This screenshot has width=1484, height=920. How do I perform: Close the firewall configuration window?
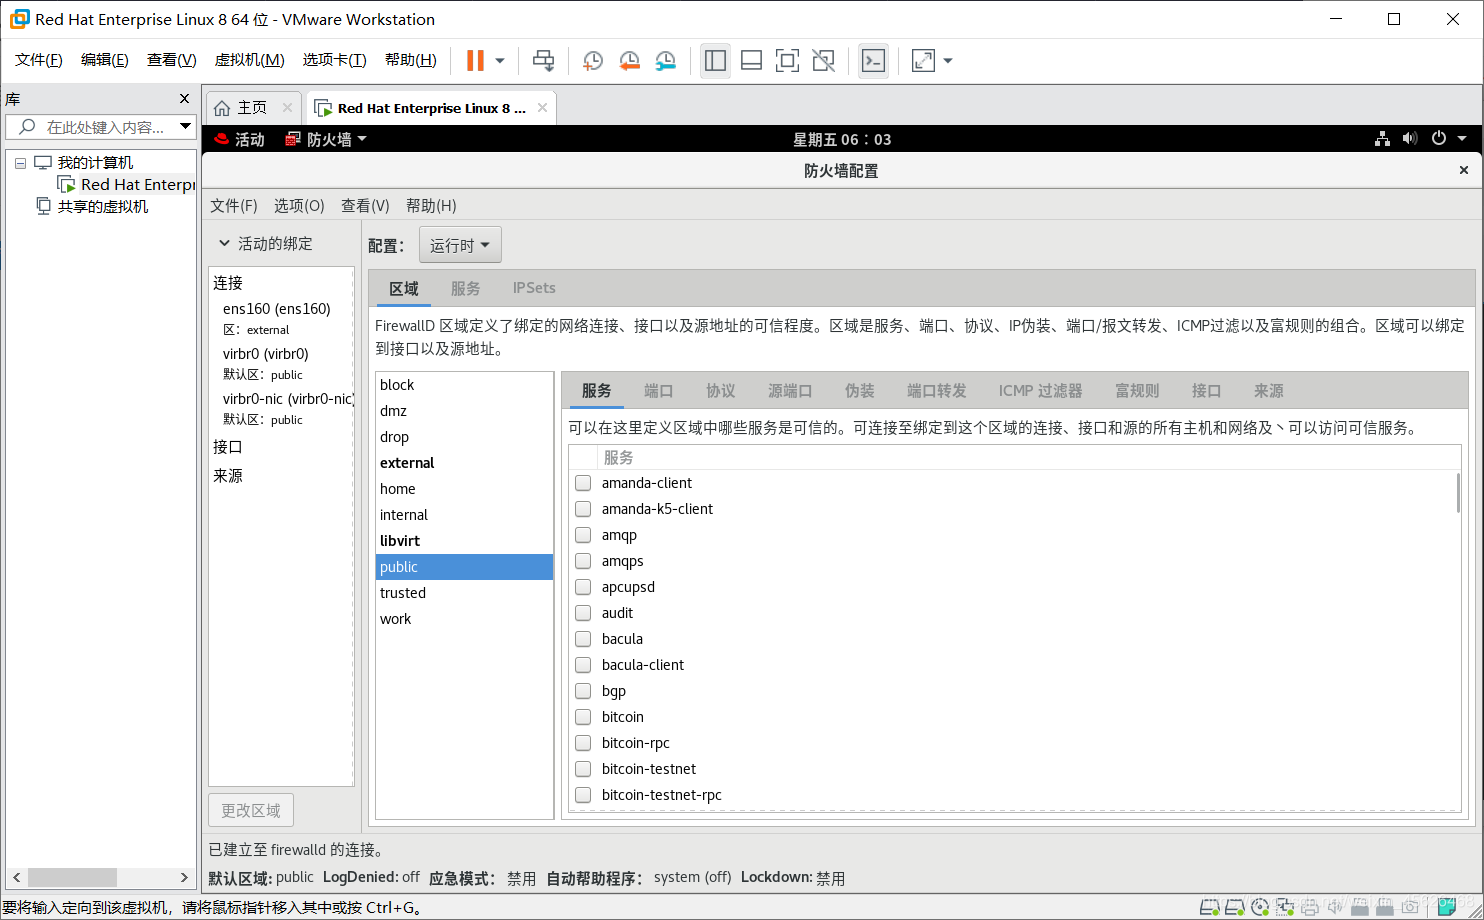(1464, 170)
